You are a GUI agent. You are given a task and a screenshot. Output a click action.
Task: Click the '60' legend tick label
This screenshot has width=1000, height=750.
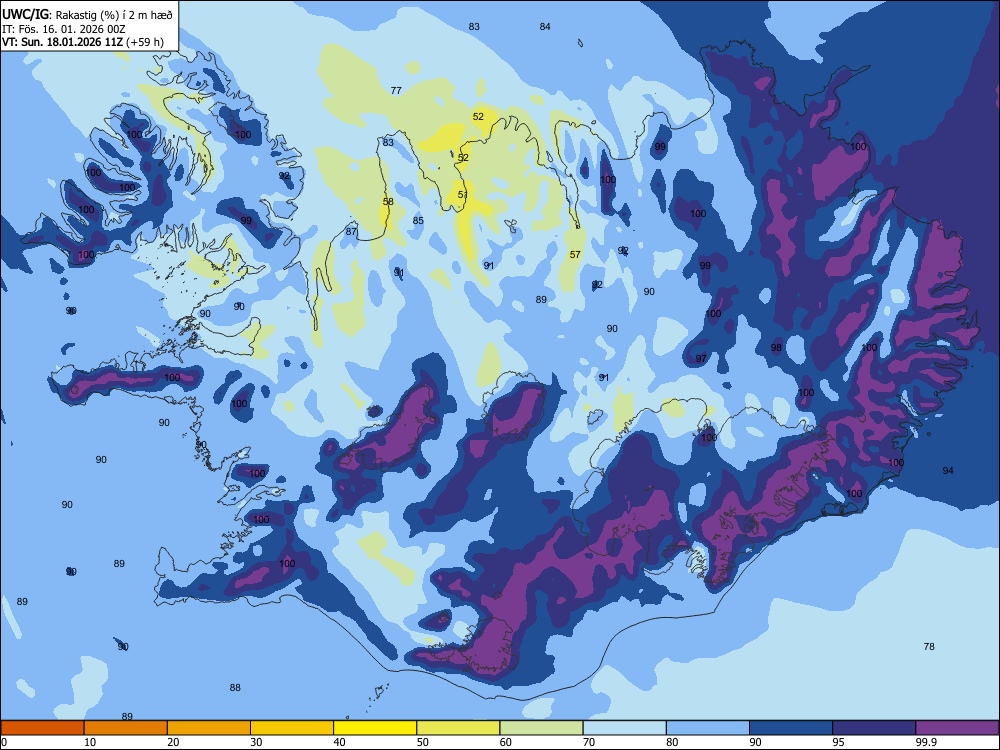(x=506, y=742)
